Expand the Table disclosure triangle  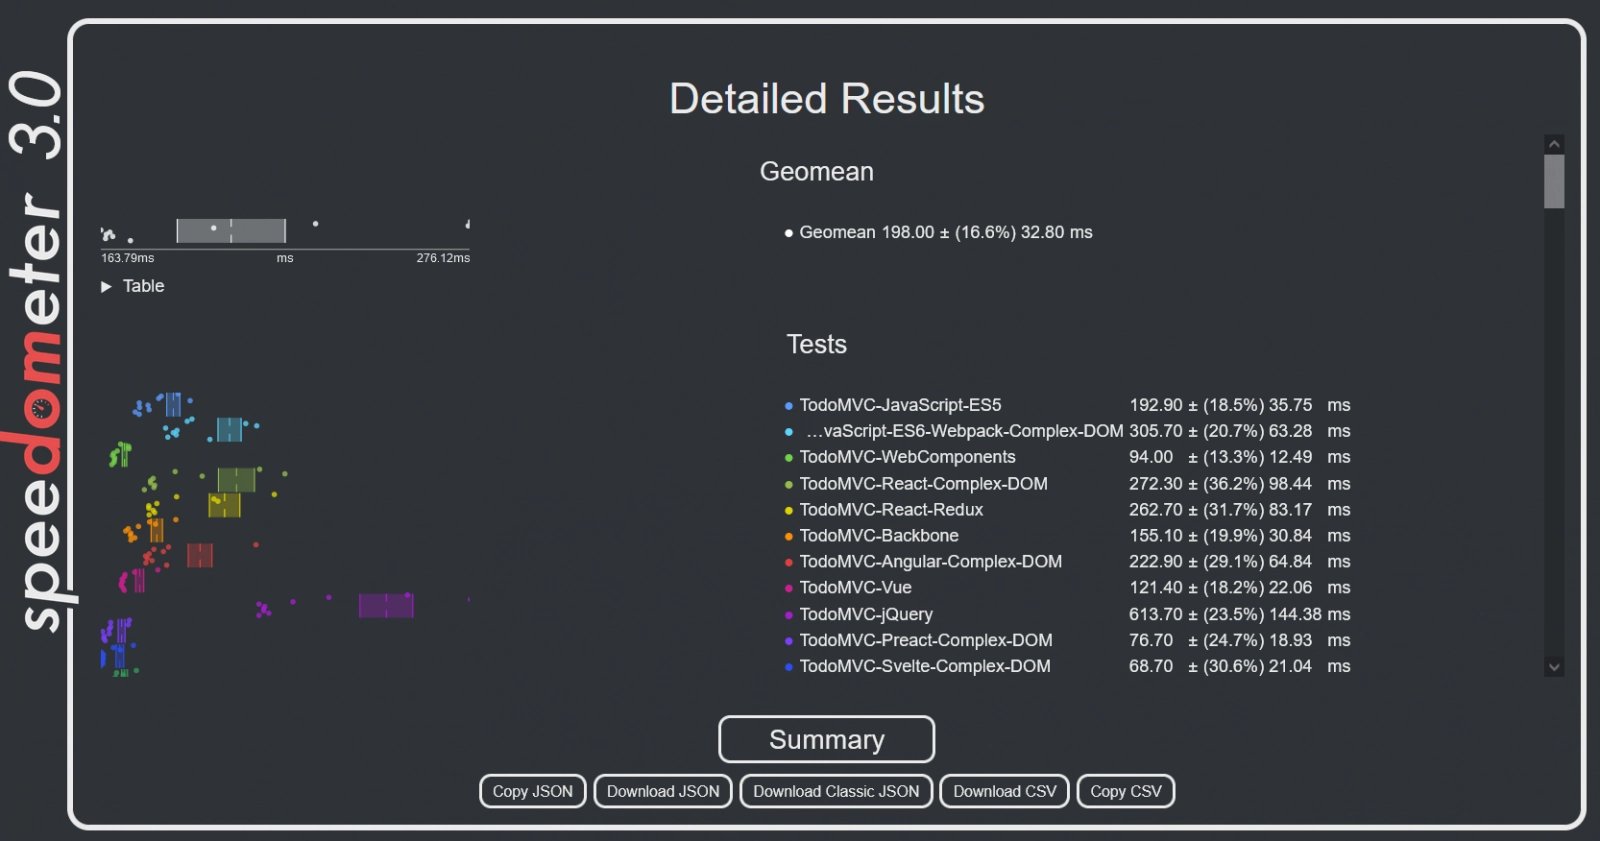coord(106,287)
